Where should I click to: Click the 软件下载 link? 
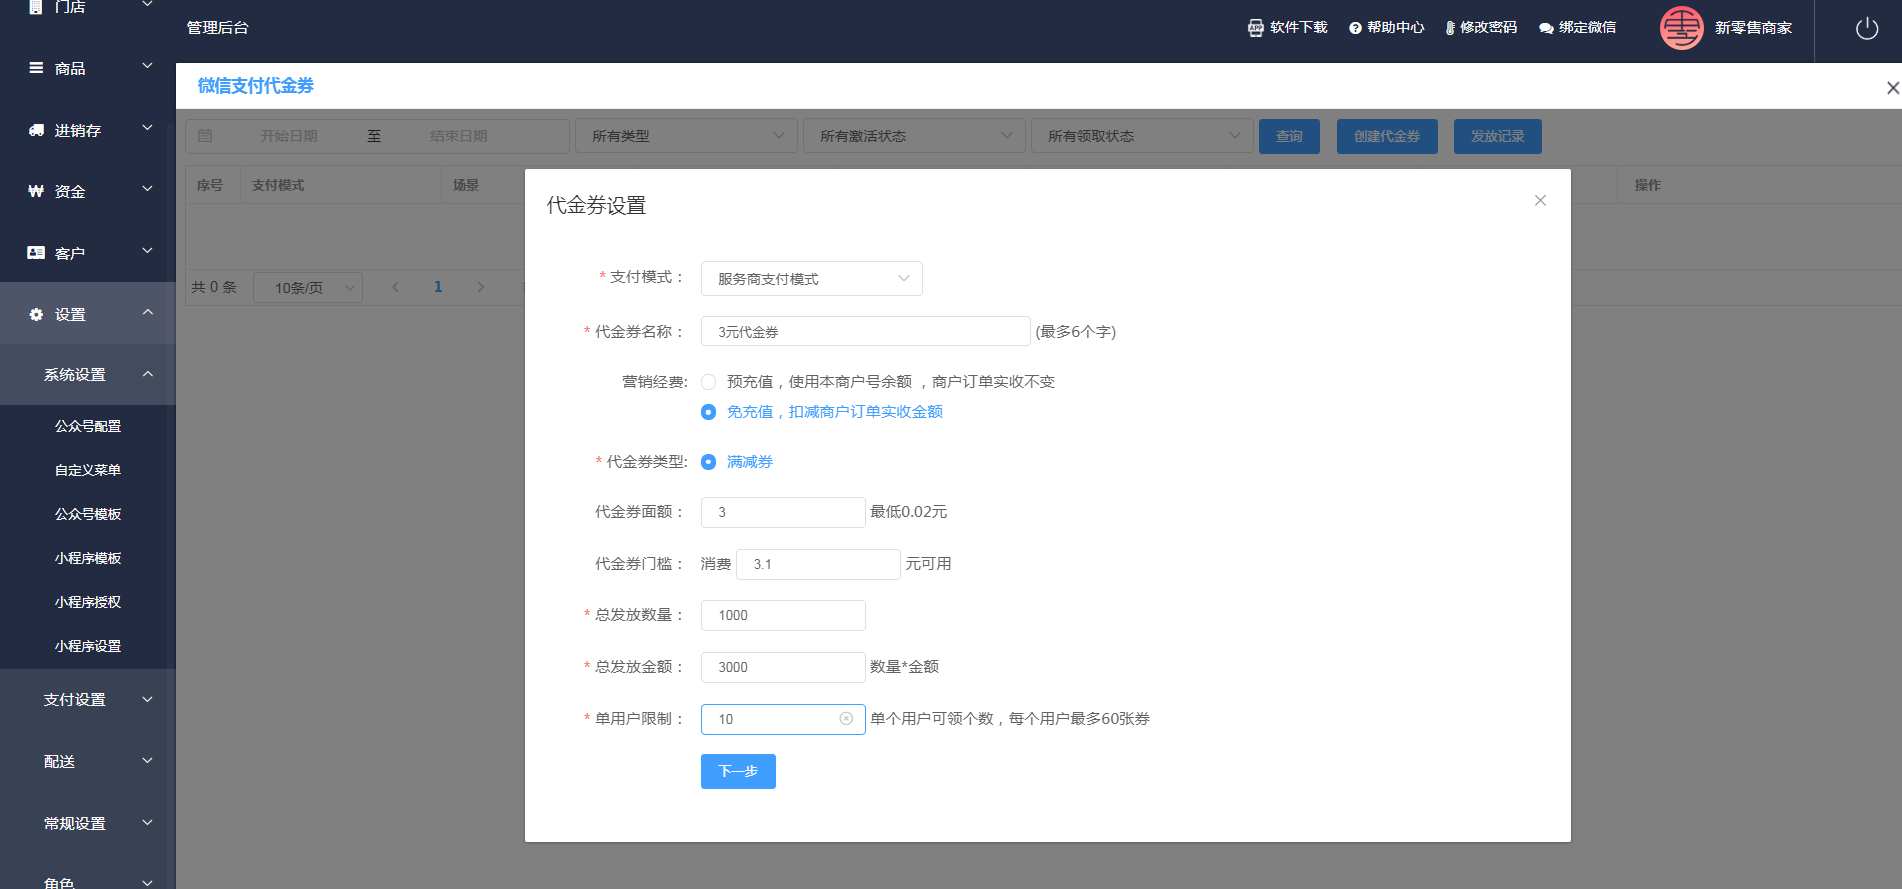point(1298,28)
